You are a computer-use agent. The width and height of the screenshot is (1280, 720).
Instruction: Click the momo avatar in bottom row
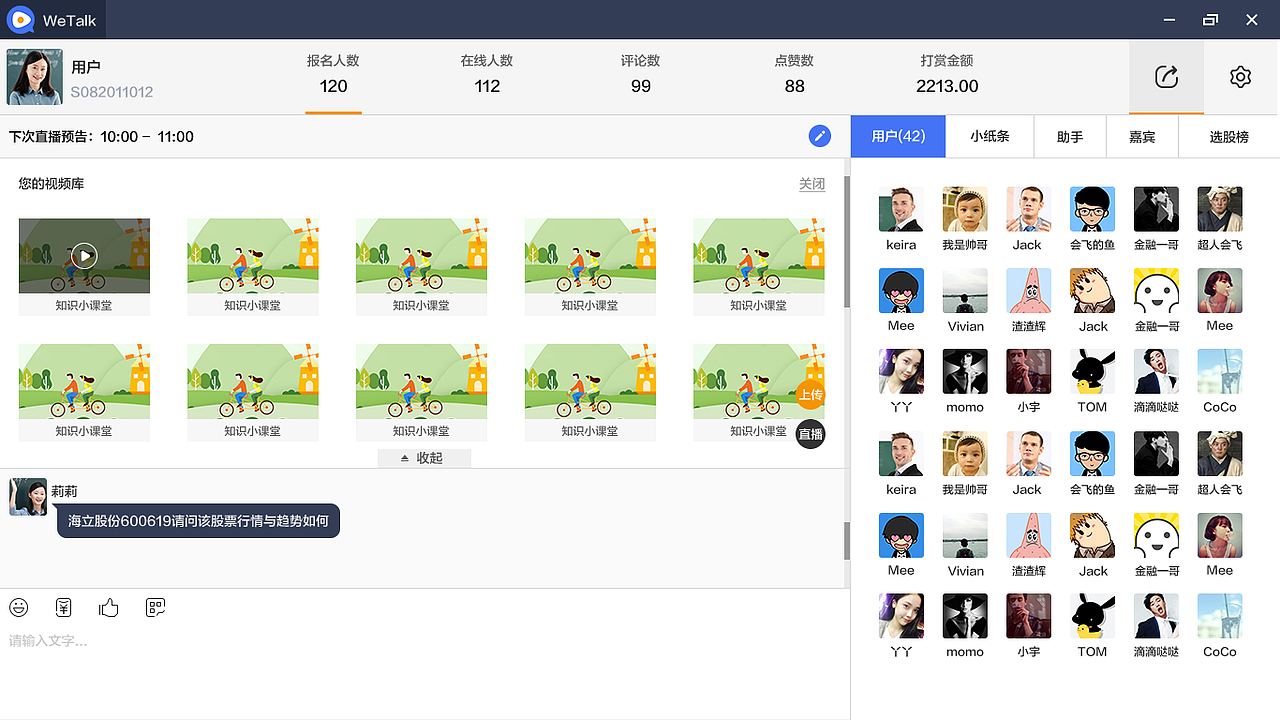[x=965, y=616]
